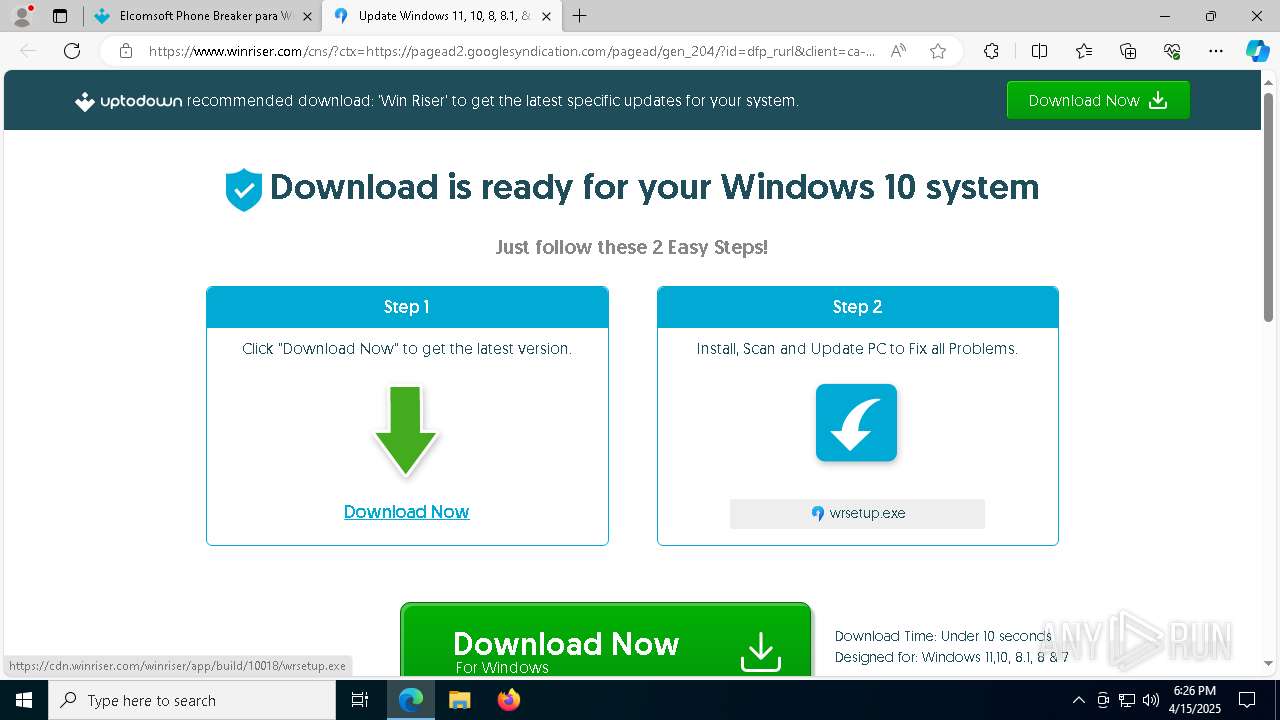1280x720 pixels.
Task: Click the Step 2 header
Action: [857, 307]
